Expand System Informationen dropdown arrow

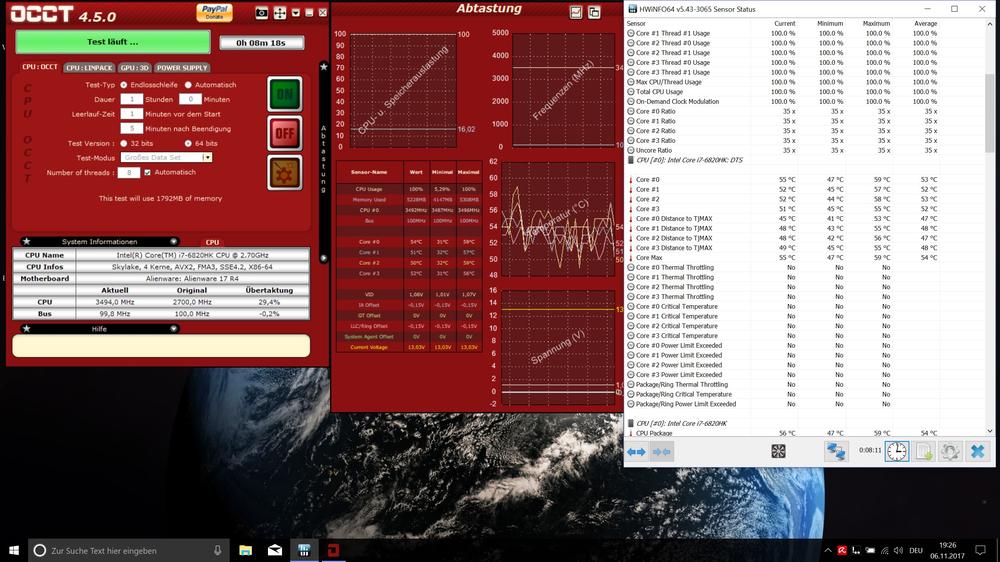click(173, 241)
